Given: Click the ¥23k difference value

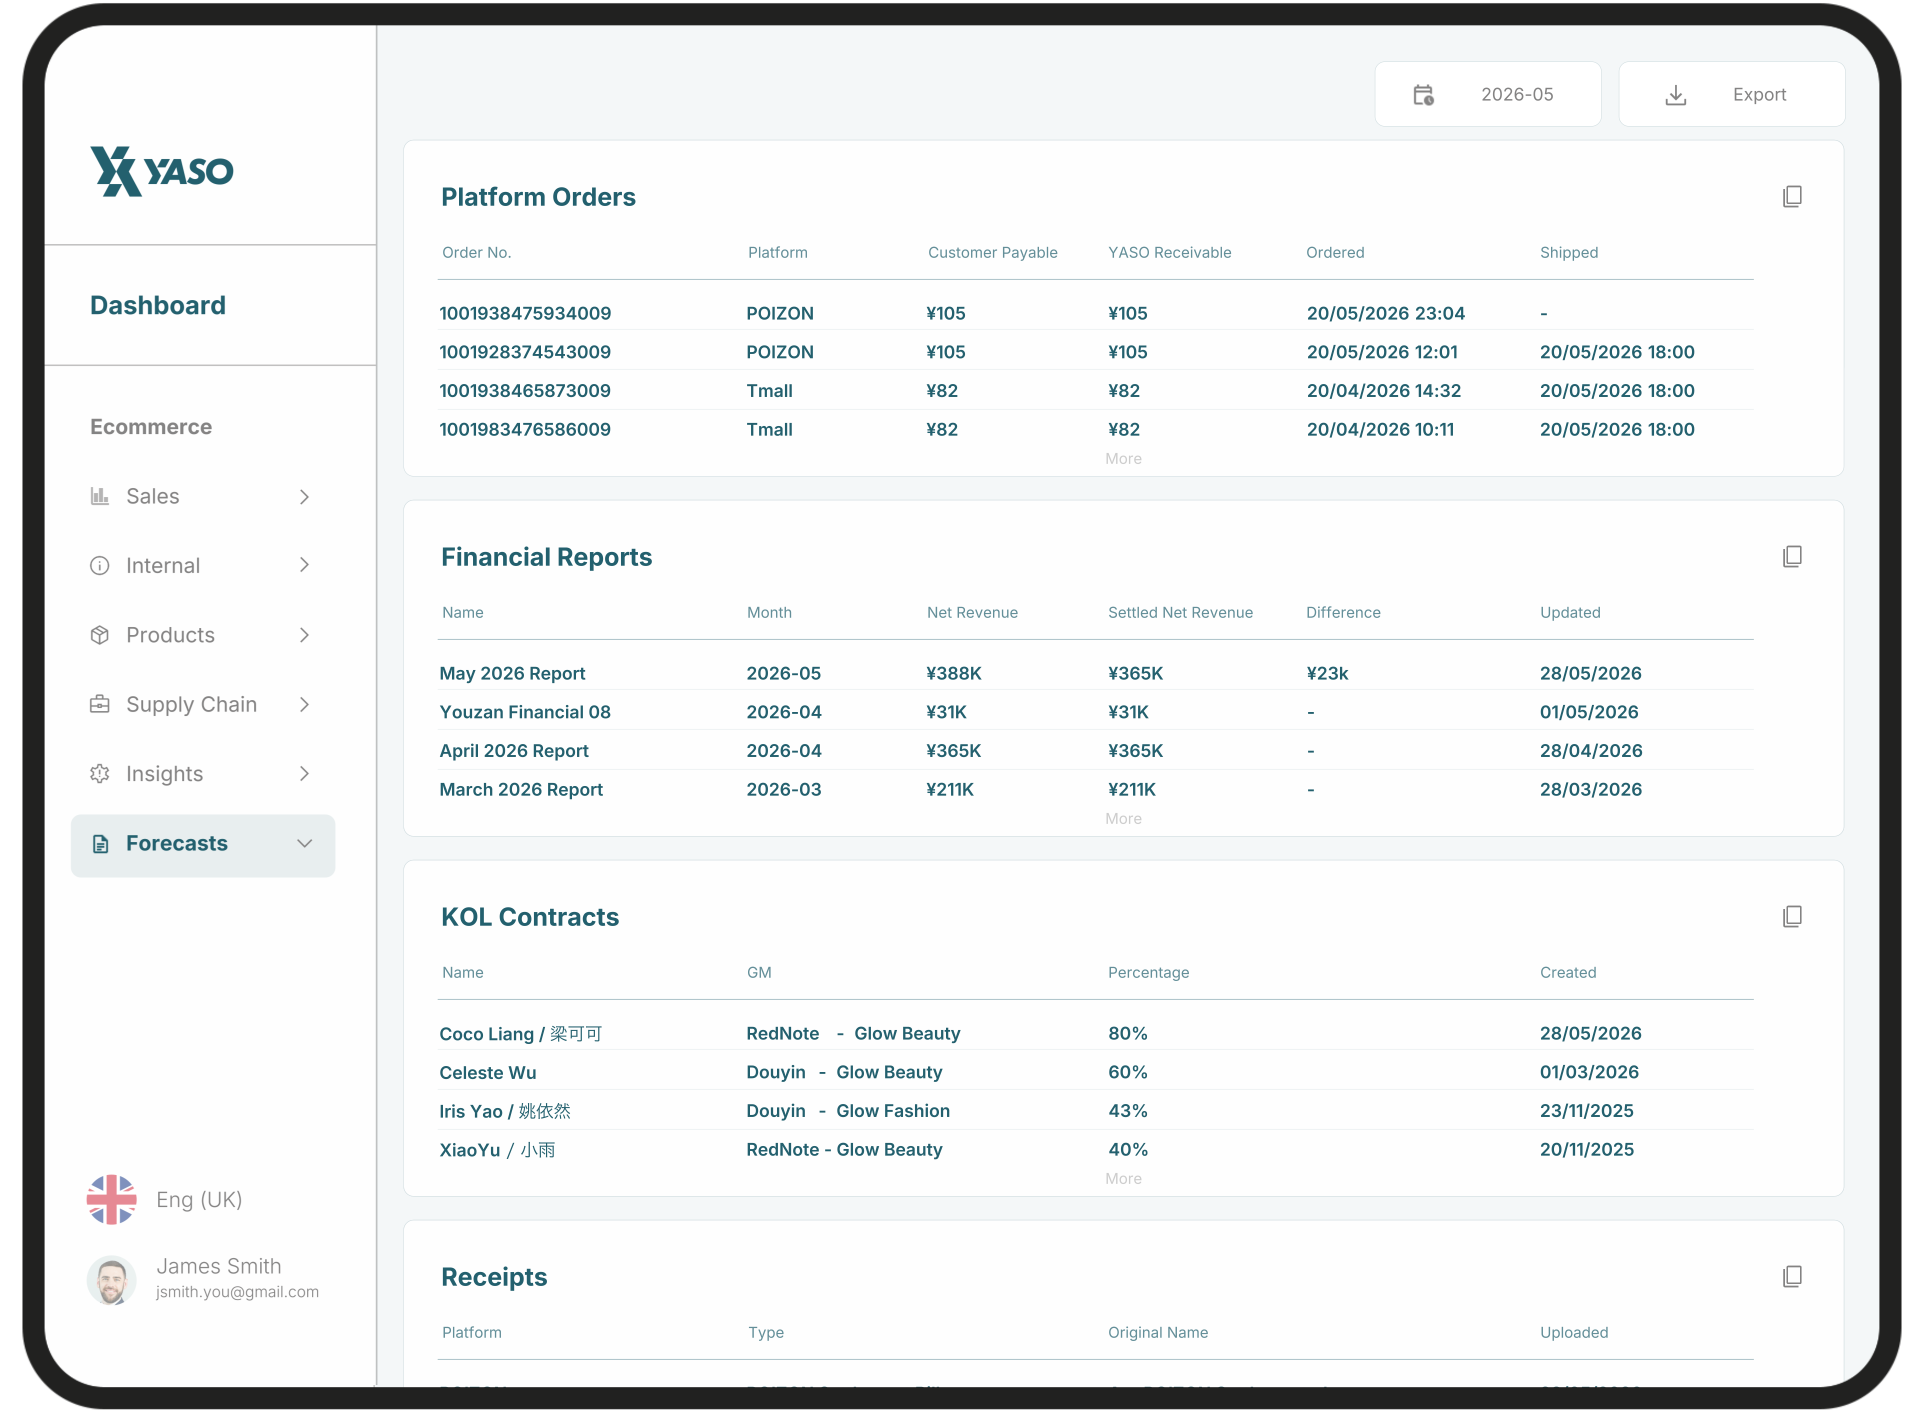Looking at the screenshot, I should (x=1328, y=674).
